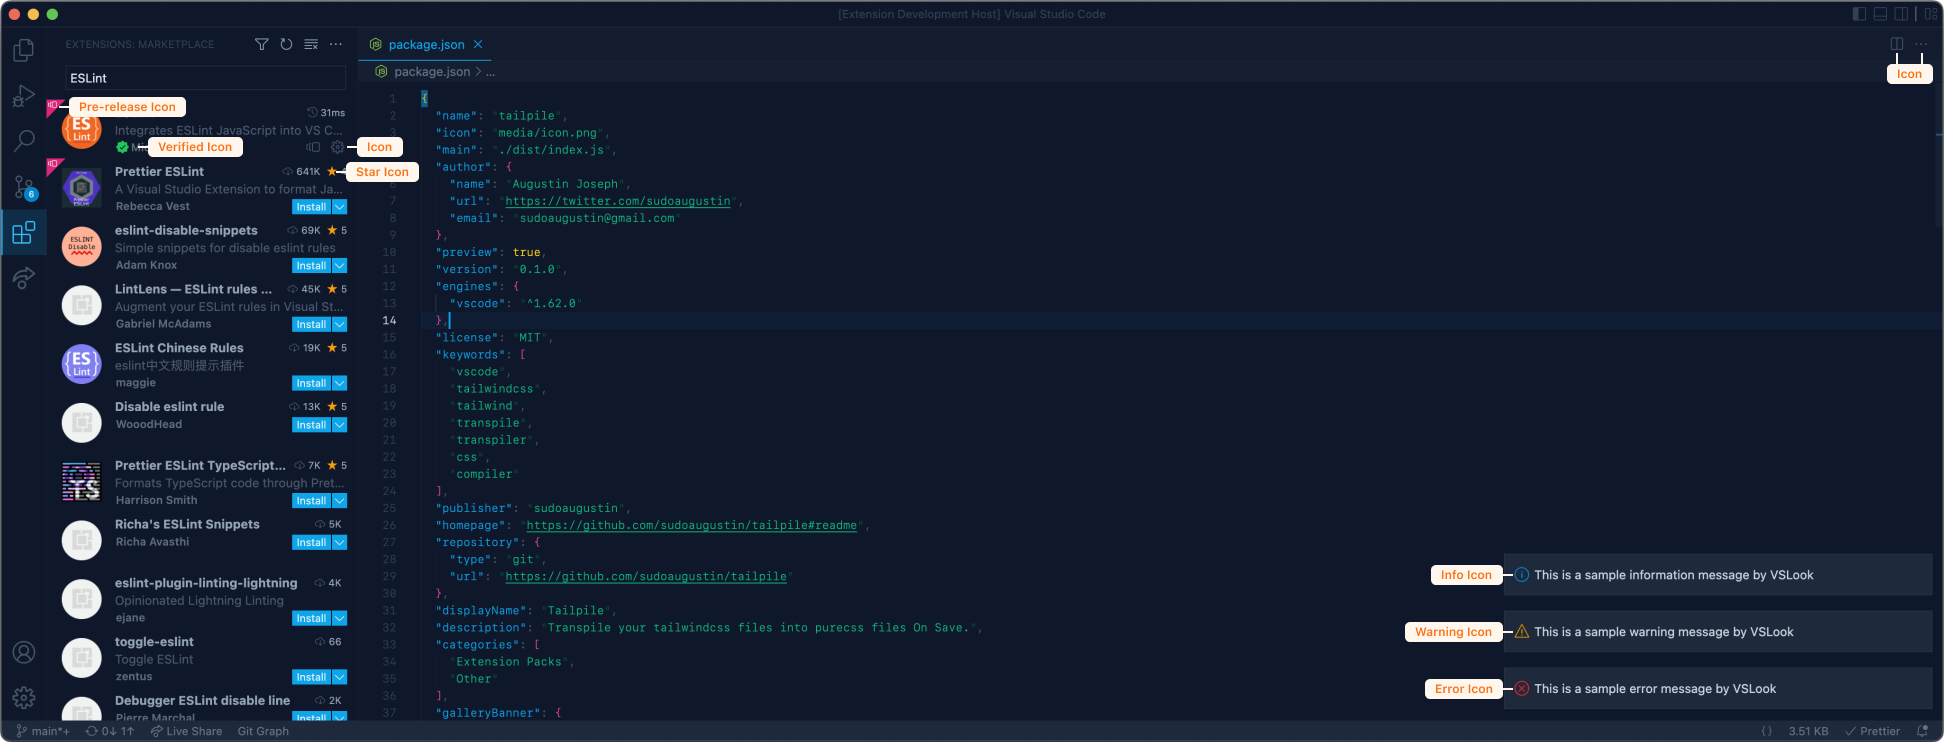This screenshot has width=1944, height=742.
Task: Click the error icon on error message
Action: pyautogui.click(x=1522, y=688)
